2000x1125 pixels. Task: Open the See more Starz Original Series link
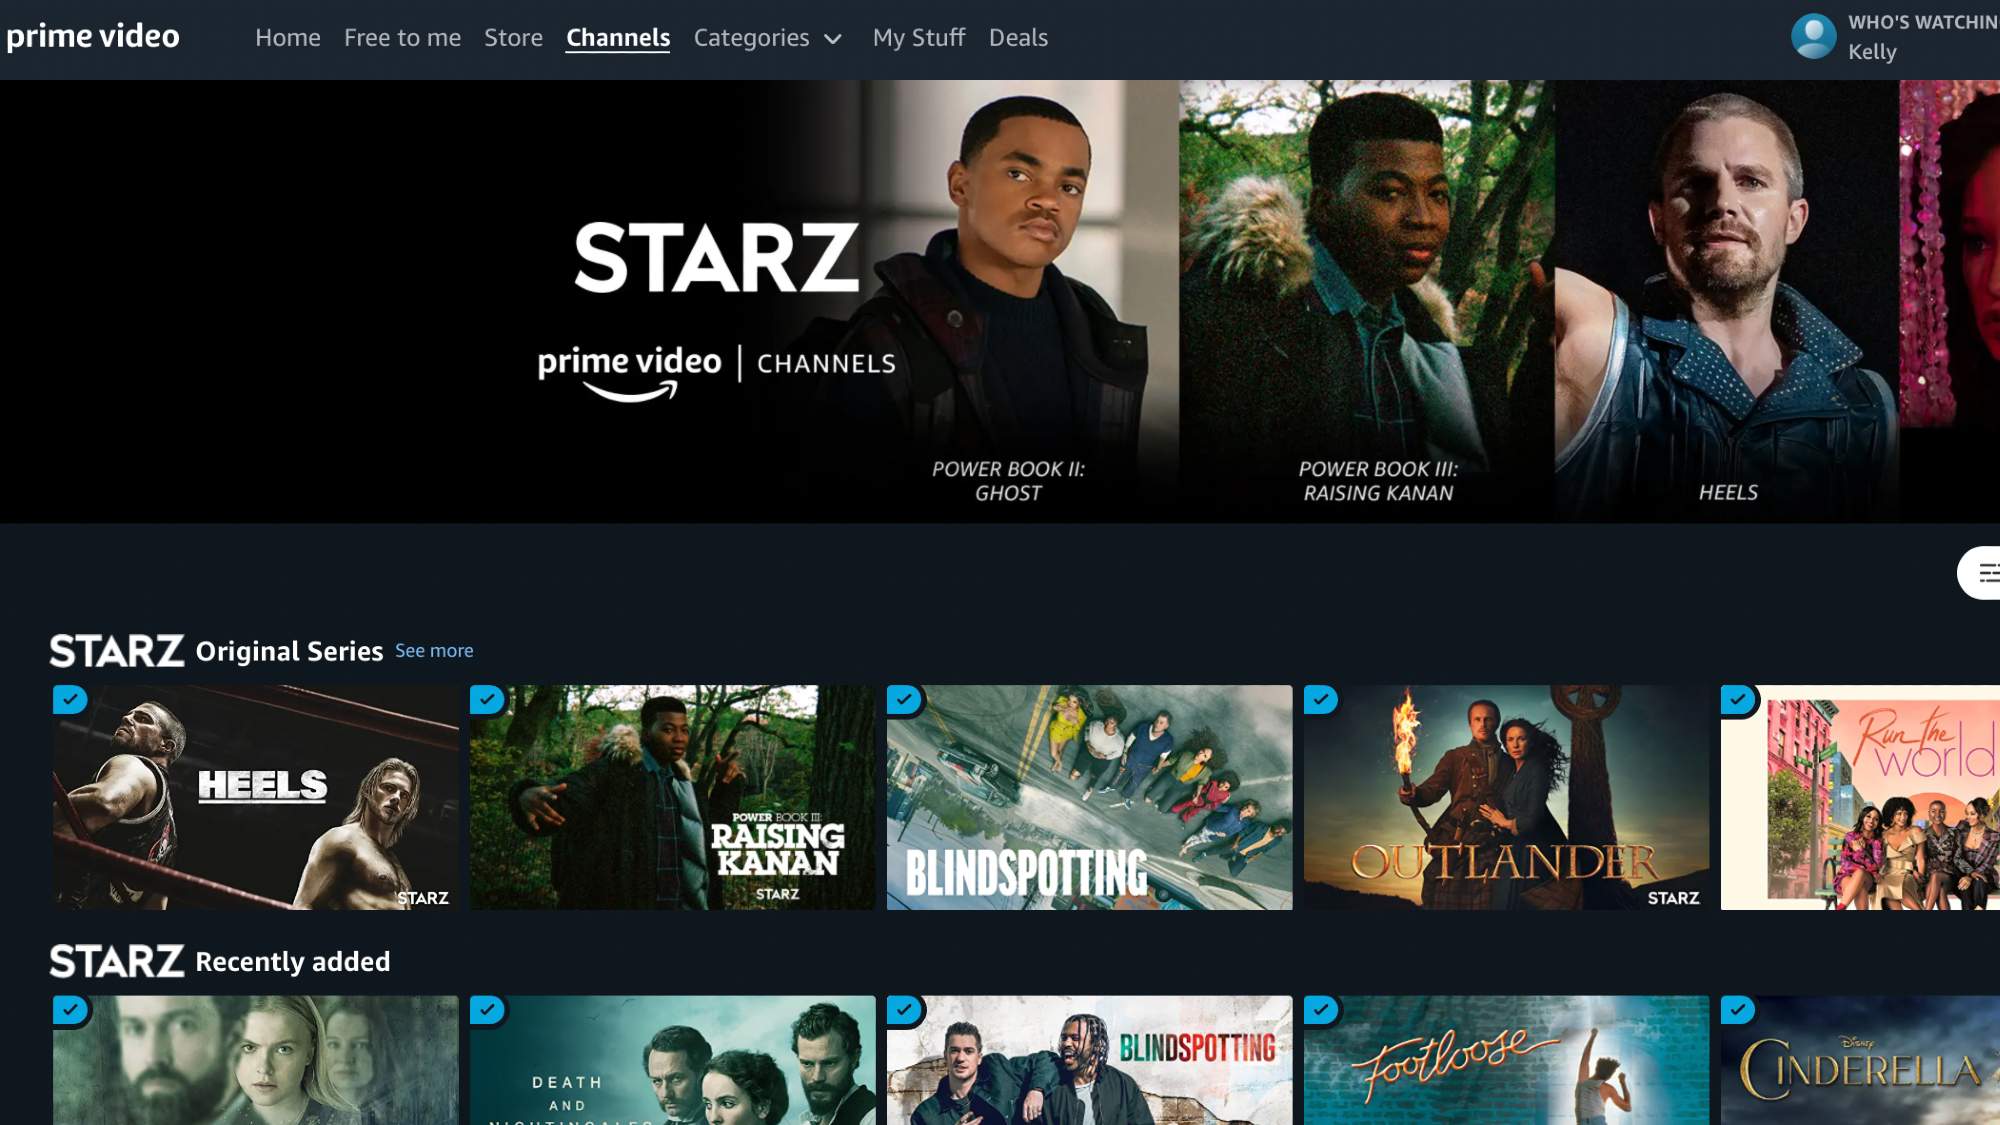(433, 650)
